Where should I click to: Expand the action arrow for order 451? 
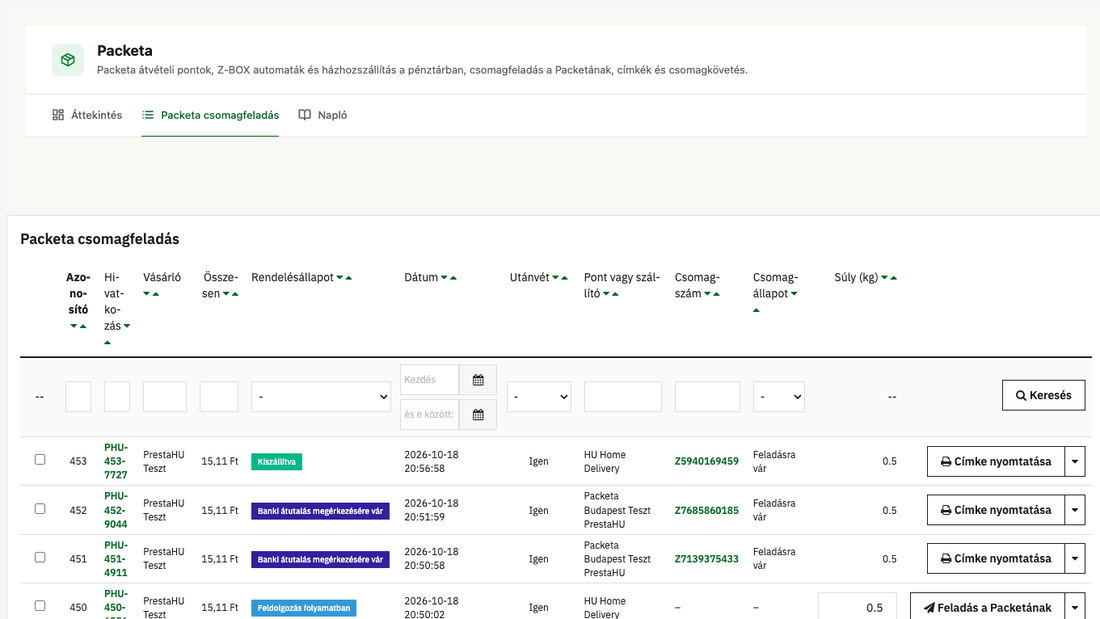pos(1075,559)
